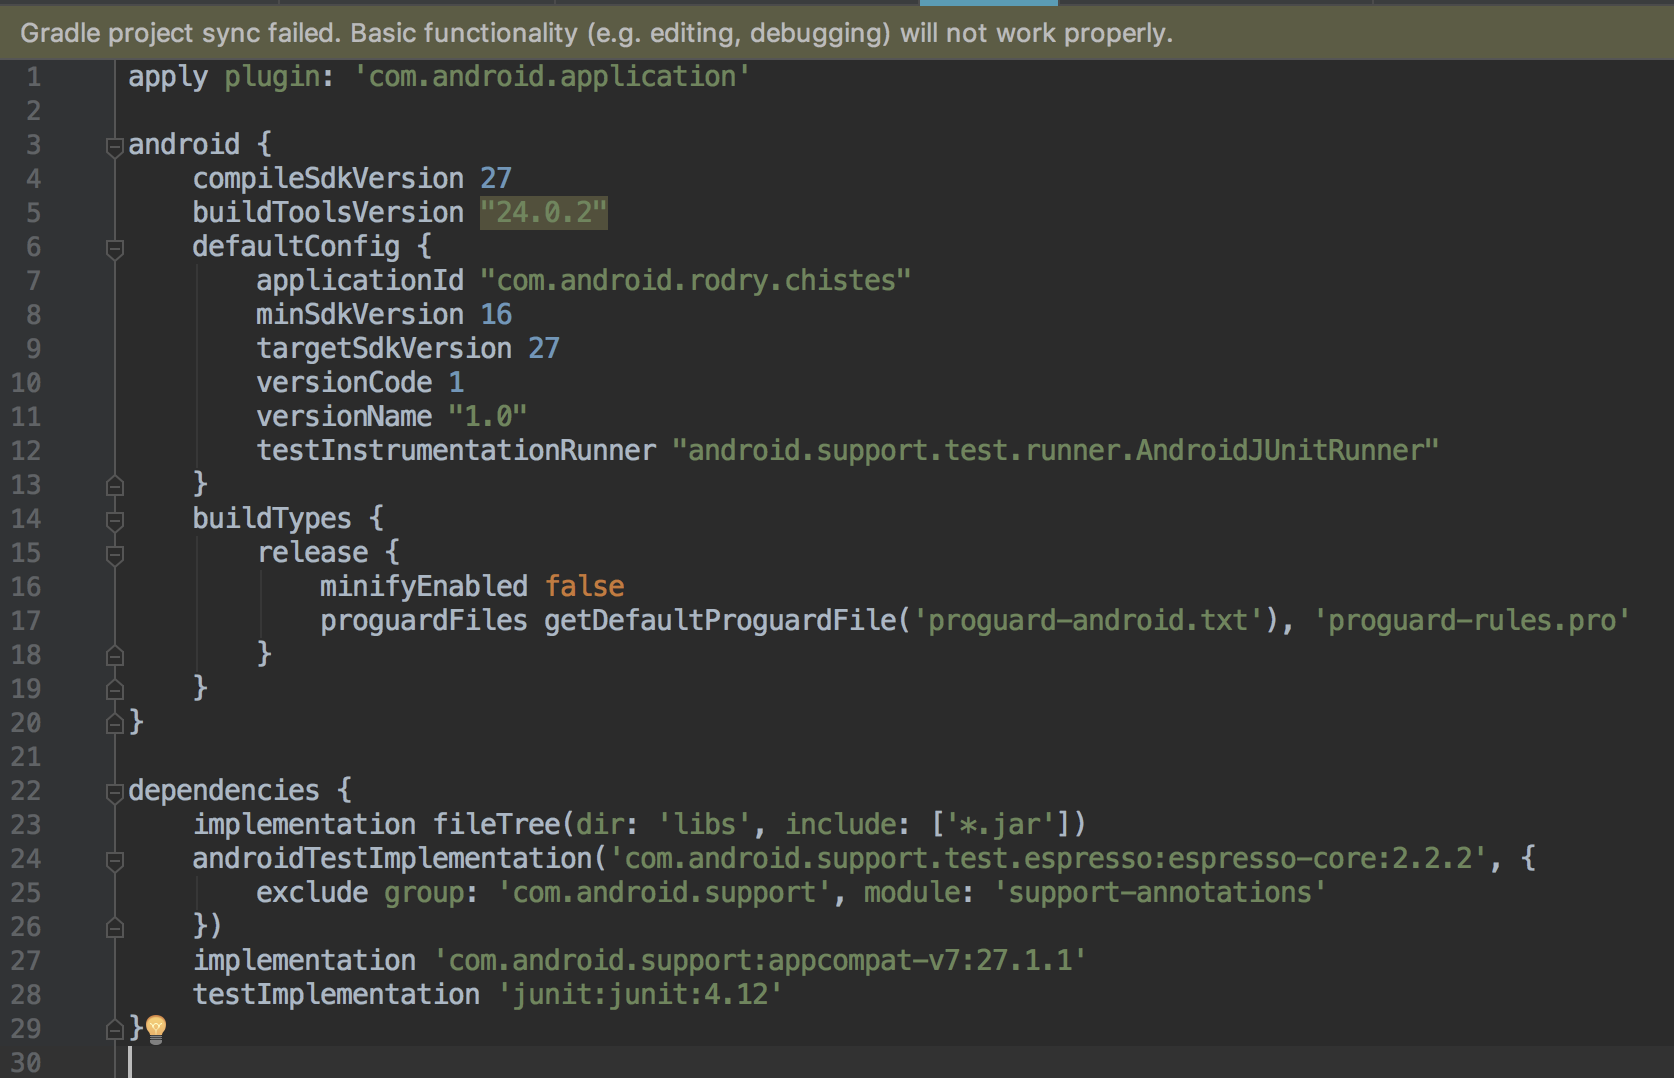Click line number 1 in gutter

pos(33,77)
